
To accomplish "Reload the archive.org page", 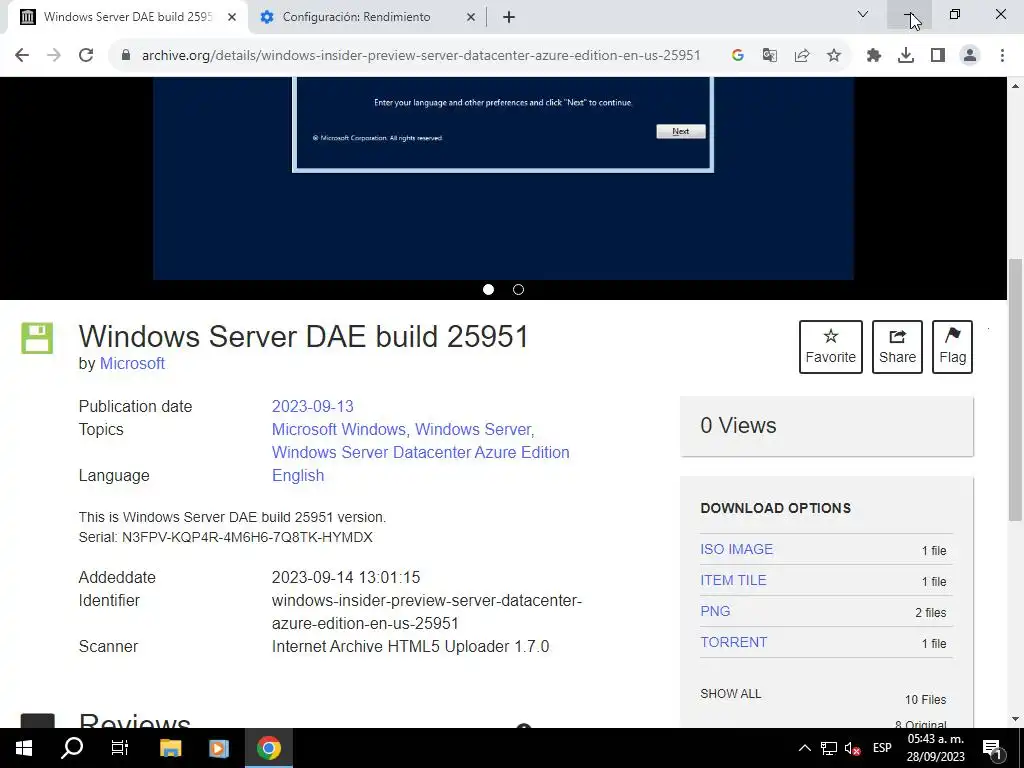I will click(x=86, y=56).
